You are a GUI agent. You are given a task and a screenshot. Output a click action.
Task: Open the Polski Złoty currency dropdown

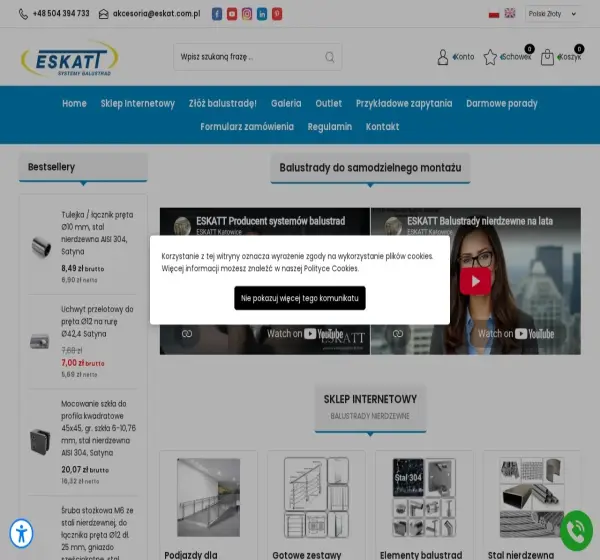coord(552,14)
